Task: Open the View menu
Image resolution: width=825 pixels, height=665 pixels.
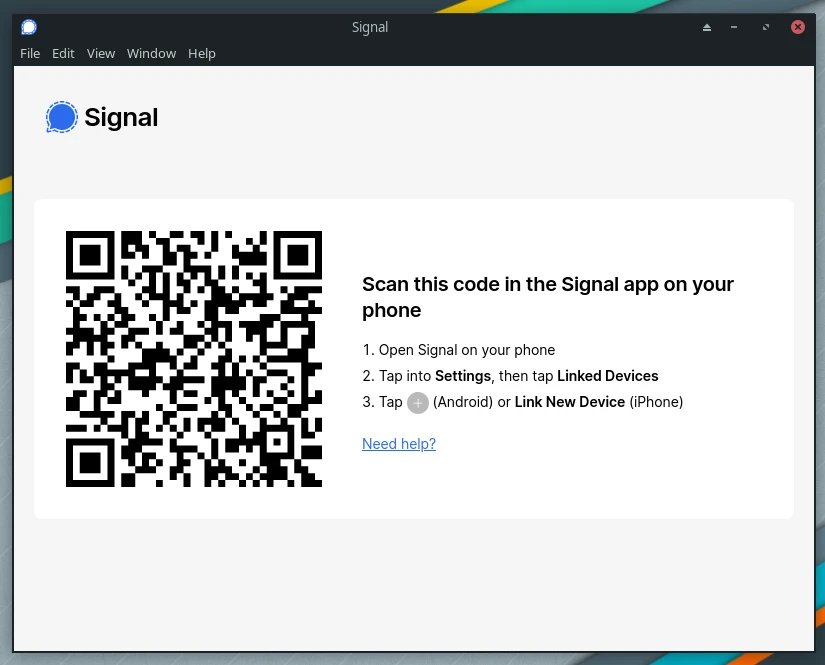Action: (x=100, y=54)
